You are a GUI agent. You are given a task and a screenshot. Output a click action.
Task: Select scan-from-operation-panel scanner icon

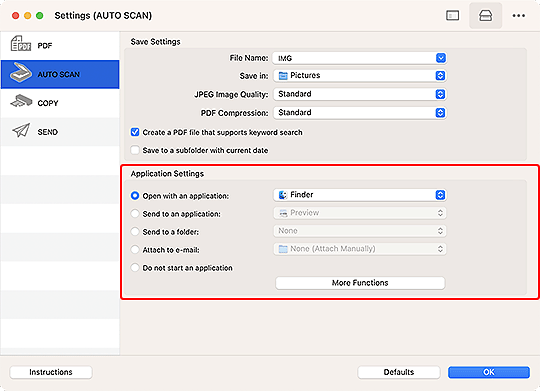pyautogui.click(x=485, y=16)
